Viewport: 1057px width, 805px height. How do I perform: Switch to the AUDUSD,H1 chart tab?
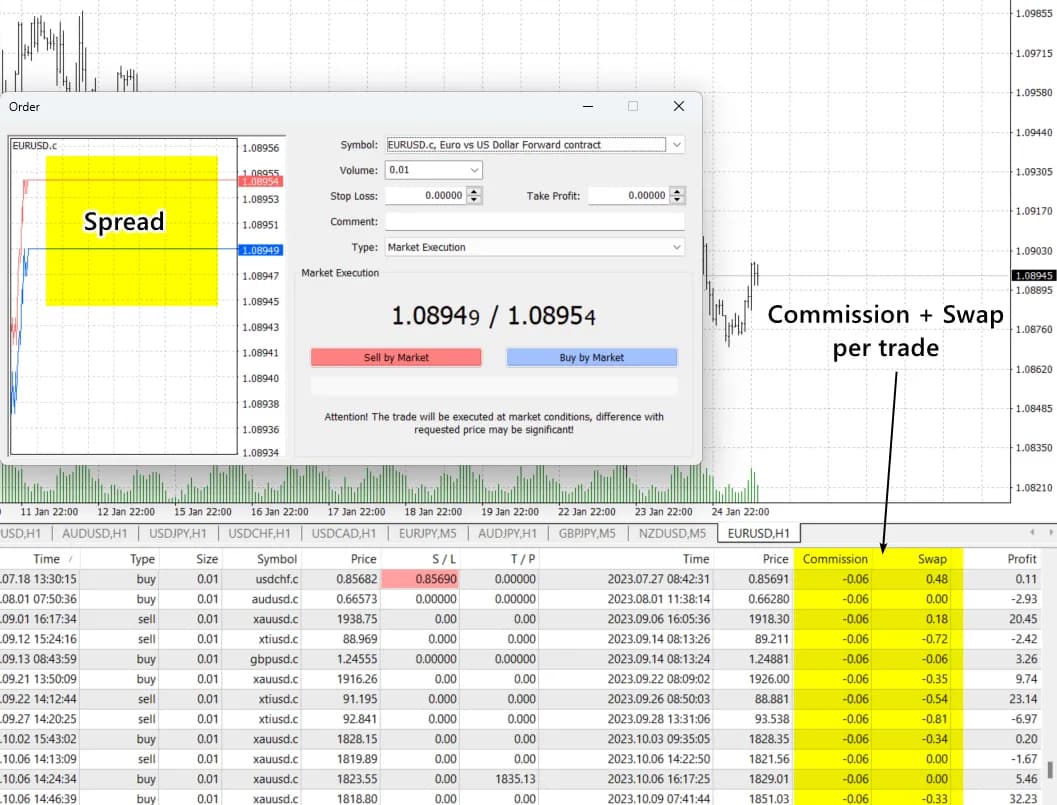point(94,533)
